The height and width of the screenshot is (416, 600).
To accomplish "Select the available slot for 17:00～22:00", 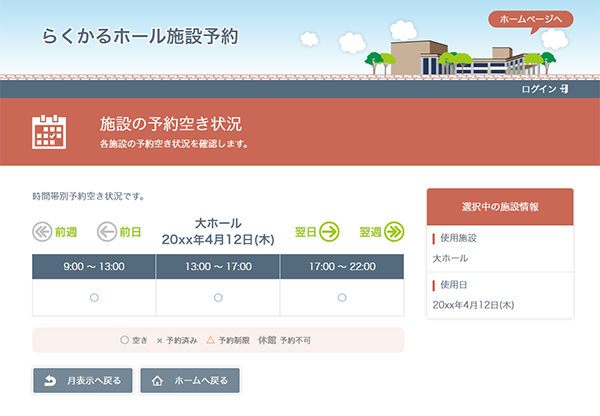I will pos(342,297).
